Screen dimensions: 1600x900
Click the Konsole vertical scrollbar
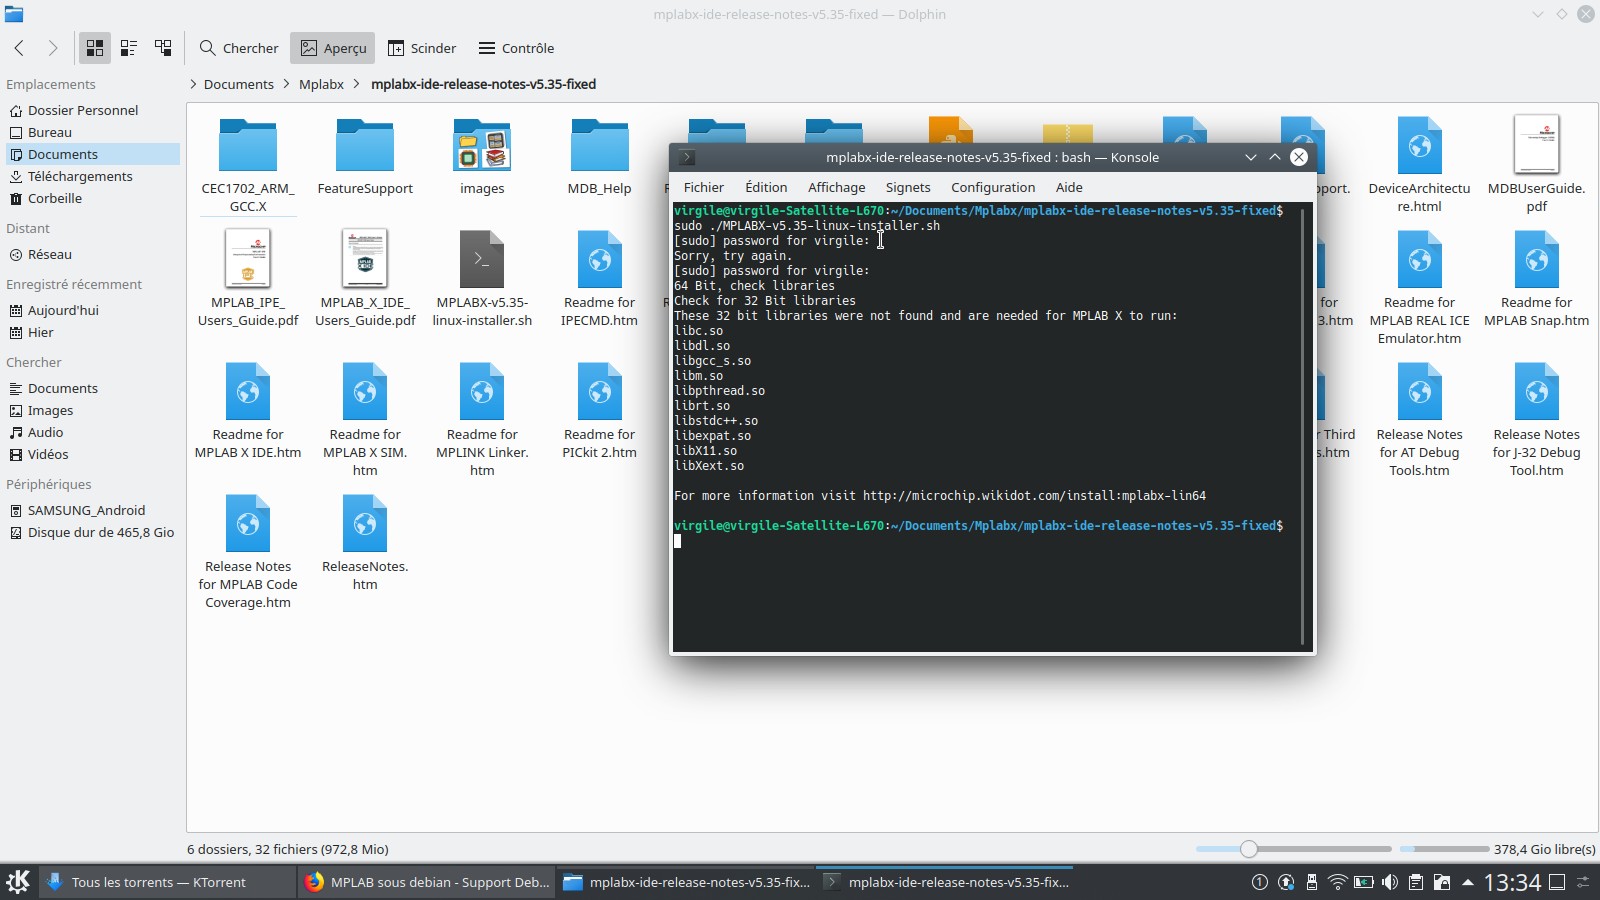pyautogui.click(x=1303, y=427)
